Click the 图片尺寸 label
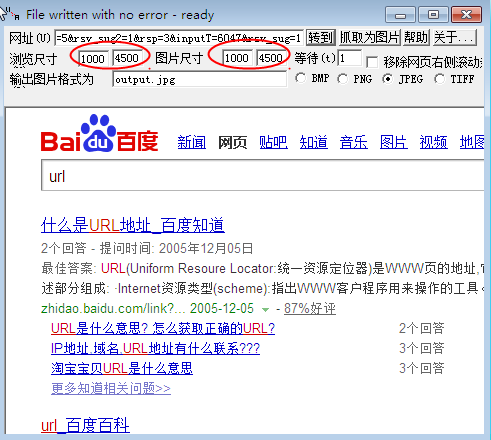Image resolution: width=491 pixels, height=440 pixels. tap(179, 58)
